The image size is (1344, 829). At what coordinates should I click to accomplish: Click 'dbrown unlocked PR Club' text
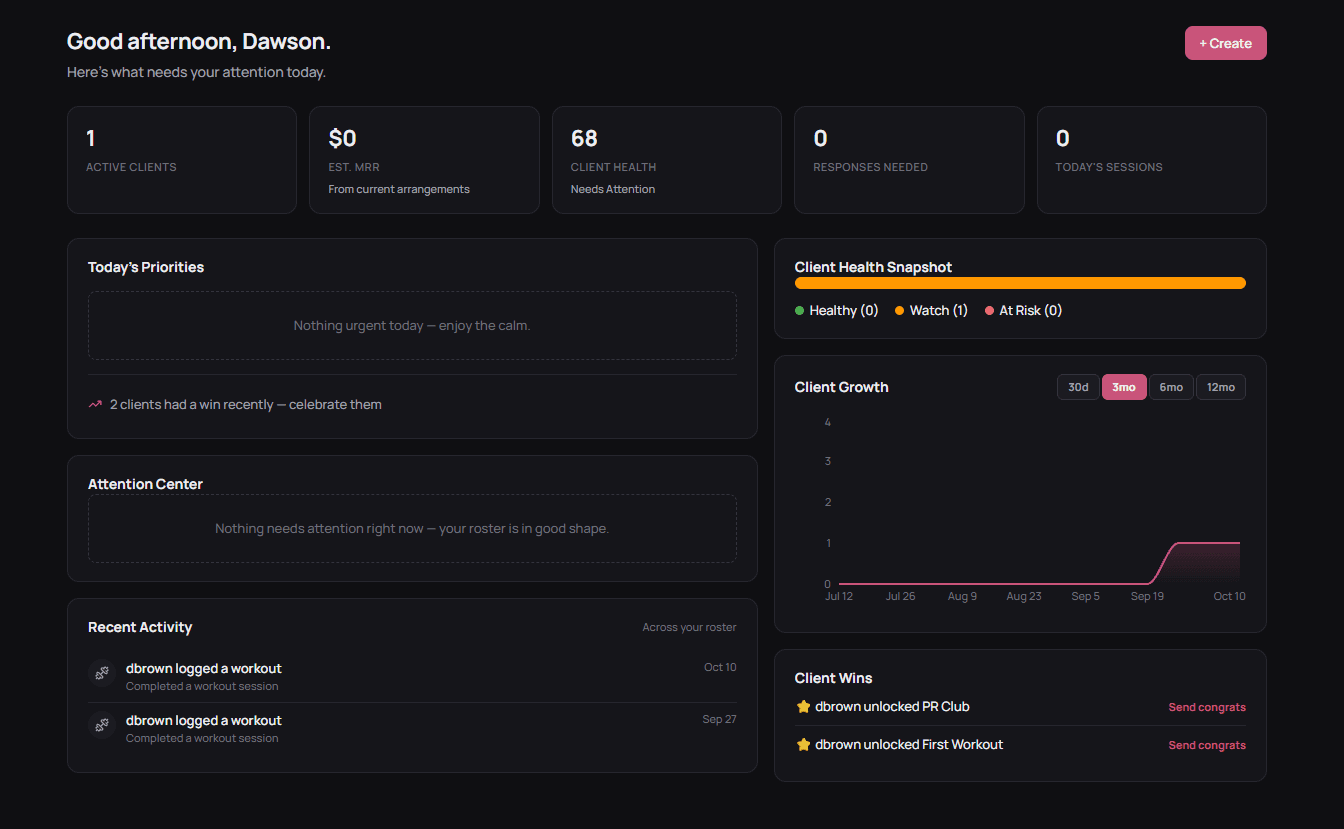tap(892, 706)
